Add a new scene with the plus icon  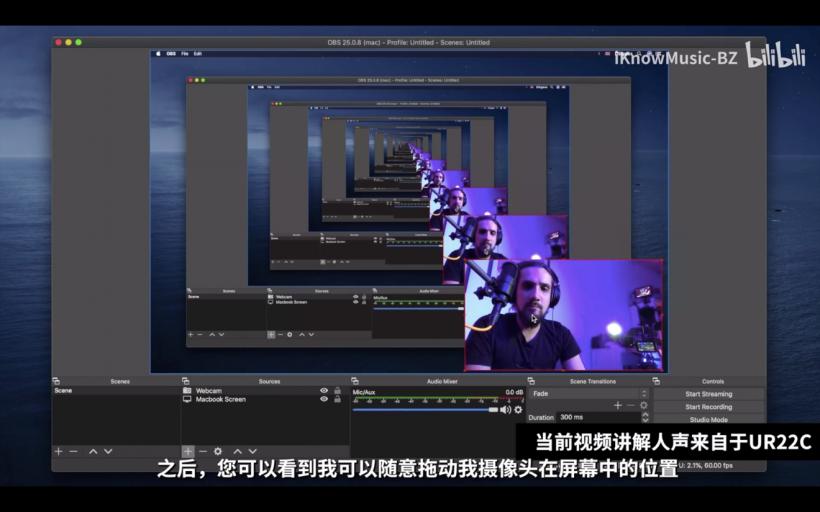(59, 451)
